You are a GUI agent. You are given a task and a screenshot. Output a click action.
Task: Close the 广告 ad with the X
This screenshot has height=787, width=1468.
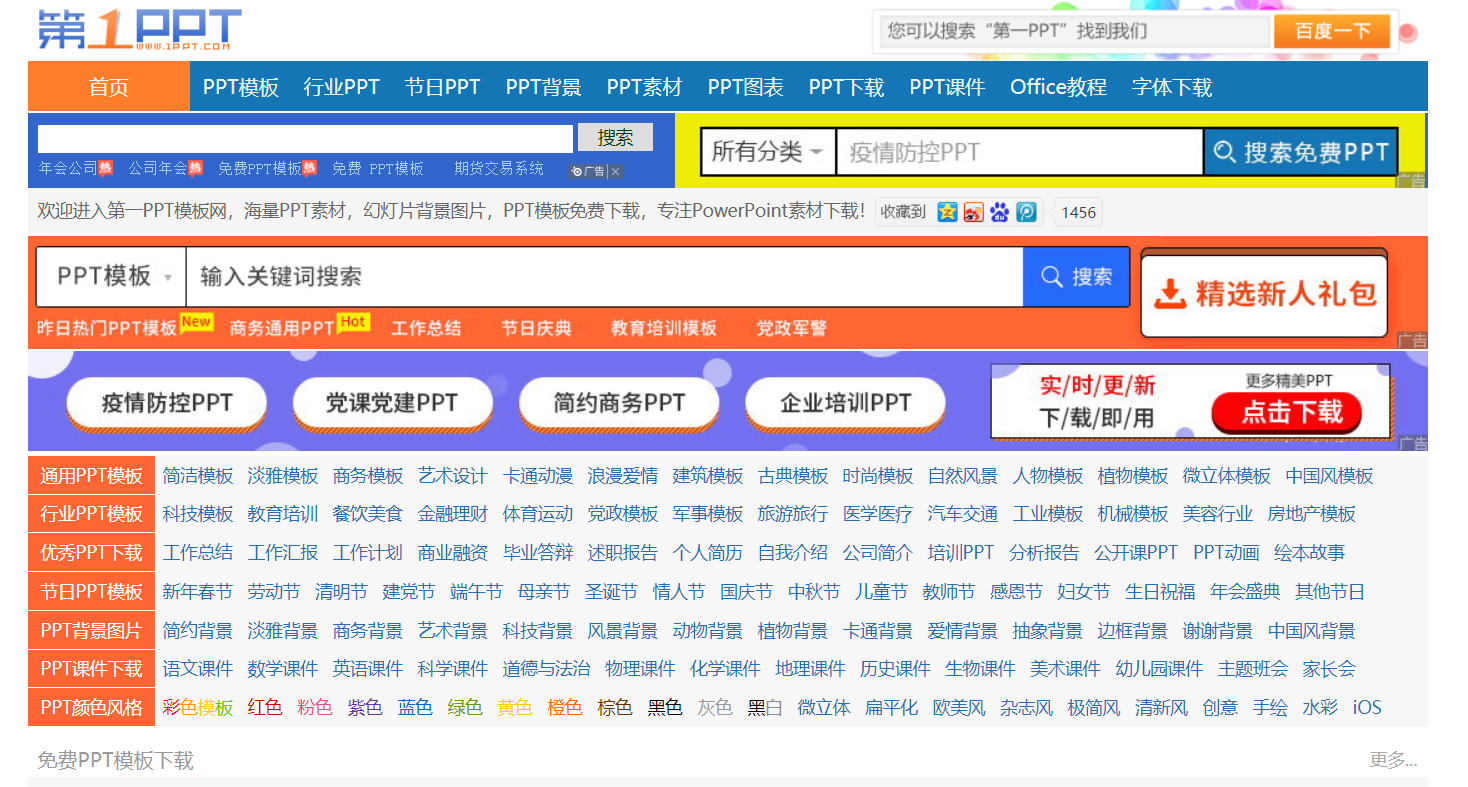(x=616, y=171)
